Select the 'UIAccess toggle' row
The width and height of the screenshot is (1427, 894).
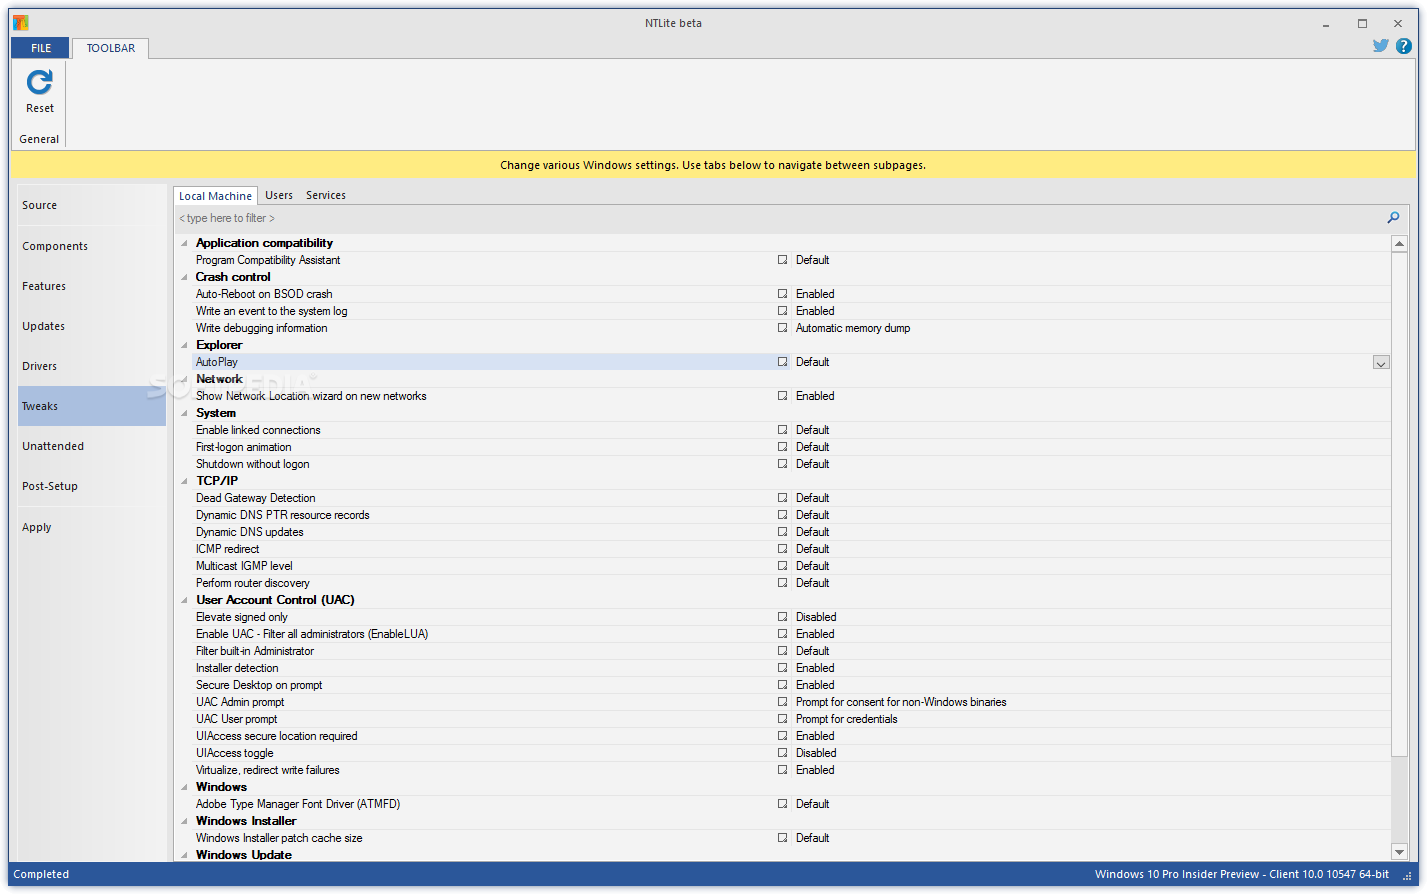tap(790, 753)
